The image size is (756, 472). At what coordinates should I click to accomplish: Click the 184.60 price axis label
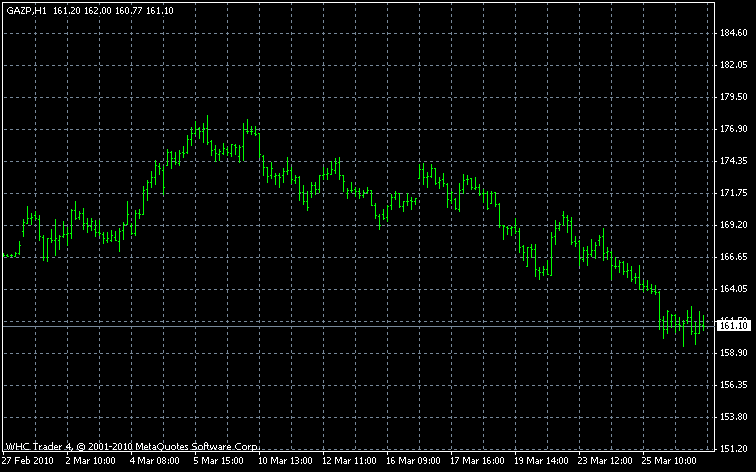click(x=735, y=33)
